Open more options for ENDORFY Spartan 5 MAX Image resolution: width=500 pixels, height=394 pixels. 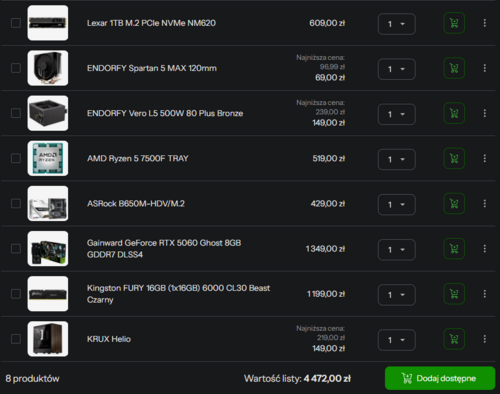click(485, 68)
